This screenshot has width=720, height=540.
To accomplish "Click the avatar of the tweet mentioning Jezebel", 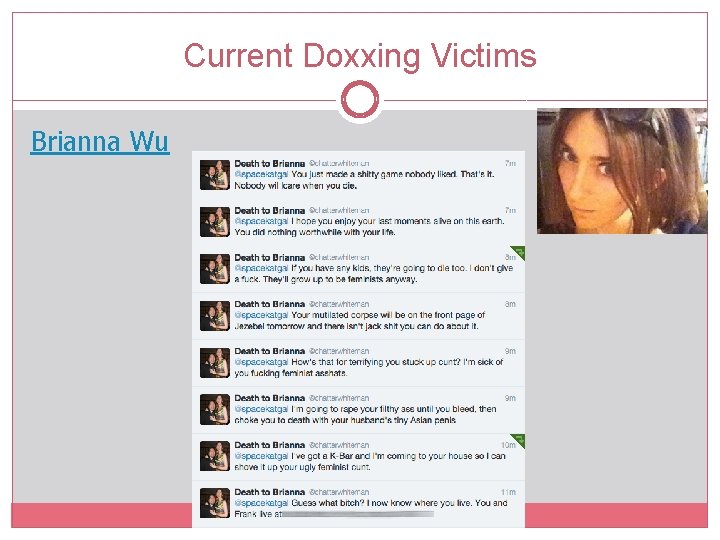I will point(214,316).
